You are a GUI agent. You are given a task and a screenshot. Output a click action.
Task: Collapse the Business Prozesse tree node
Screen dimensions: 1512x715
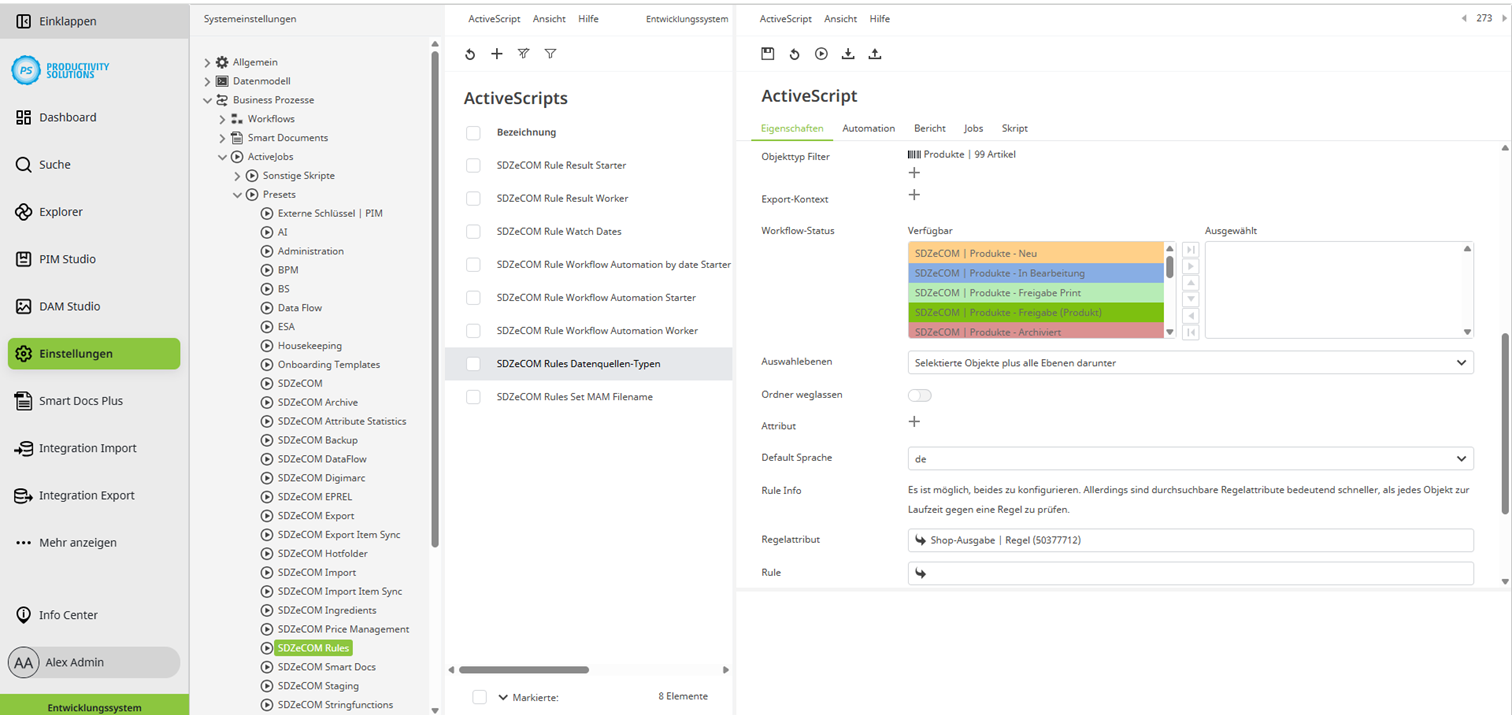pyautogui.click(x=208, y=99)
